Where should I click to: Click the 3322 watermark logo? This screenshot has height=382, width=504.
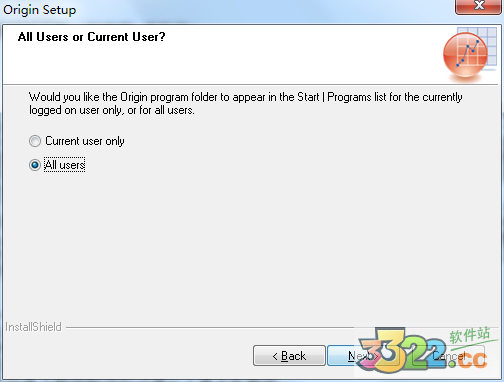[402, 350]
